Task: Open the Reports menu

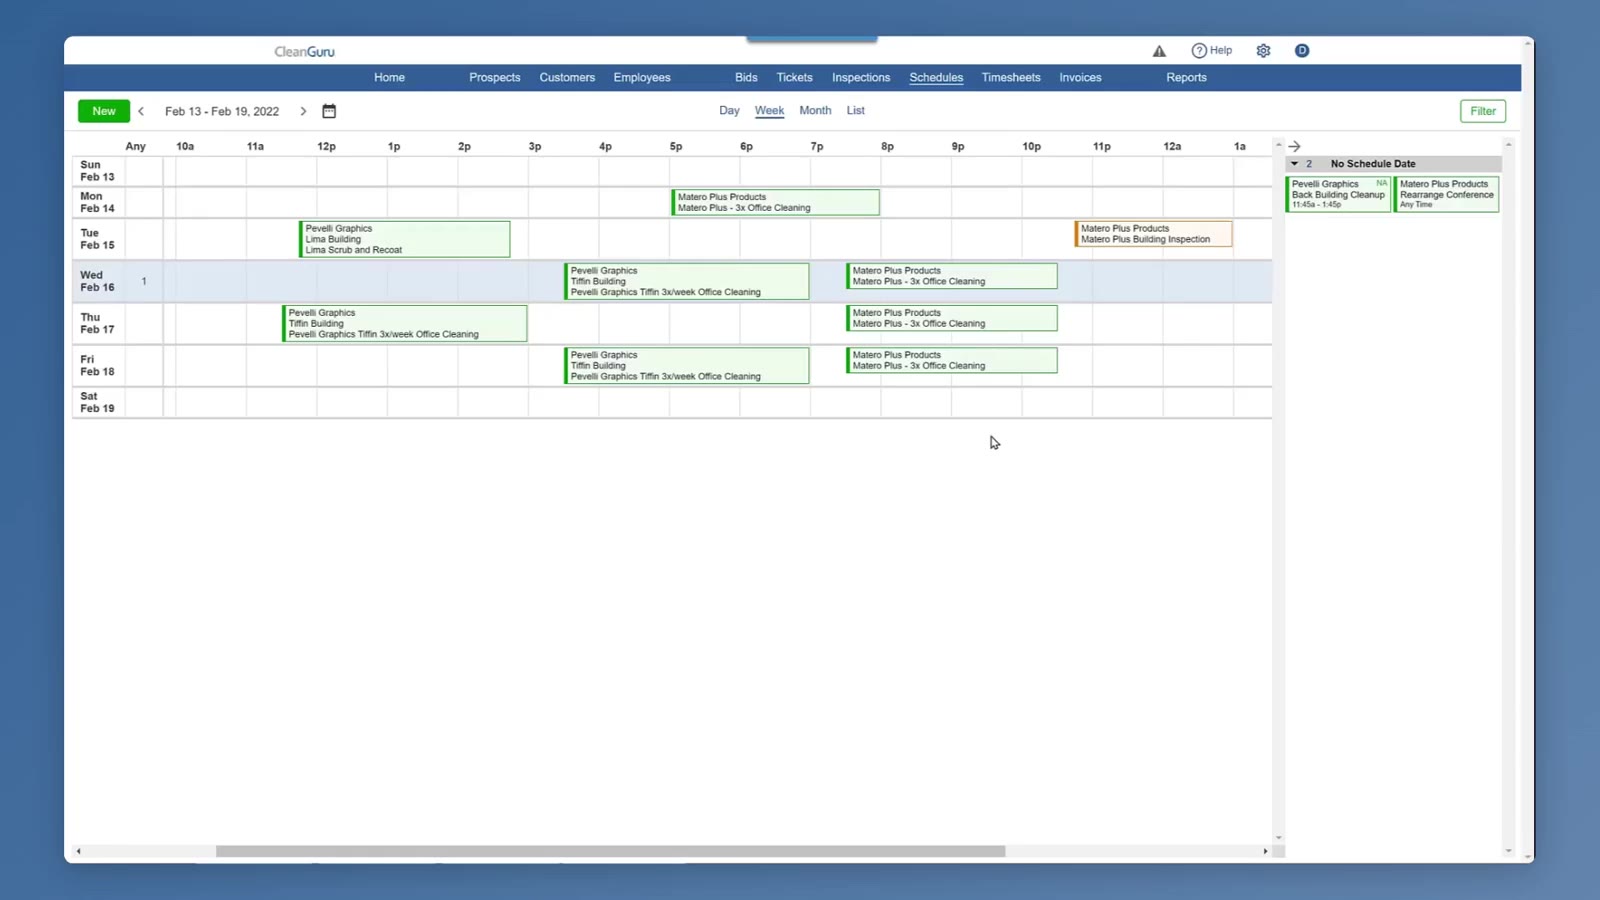Action: pyautogui.click(x=1186, y=78)
